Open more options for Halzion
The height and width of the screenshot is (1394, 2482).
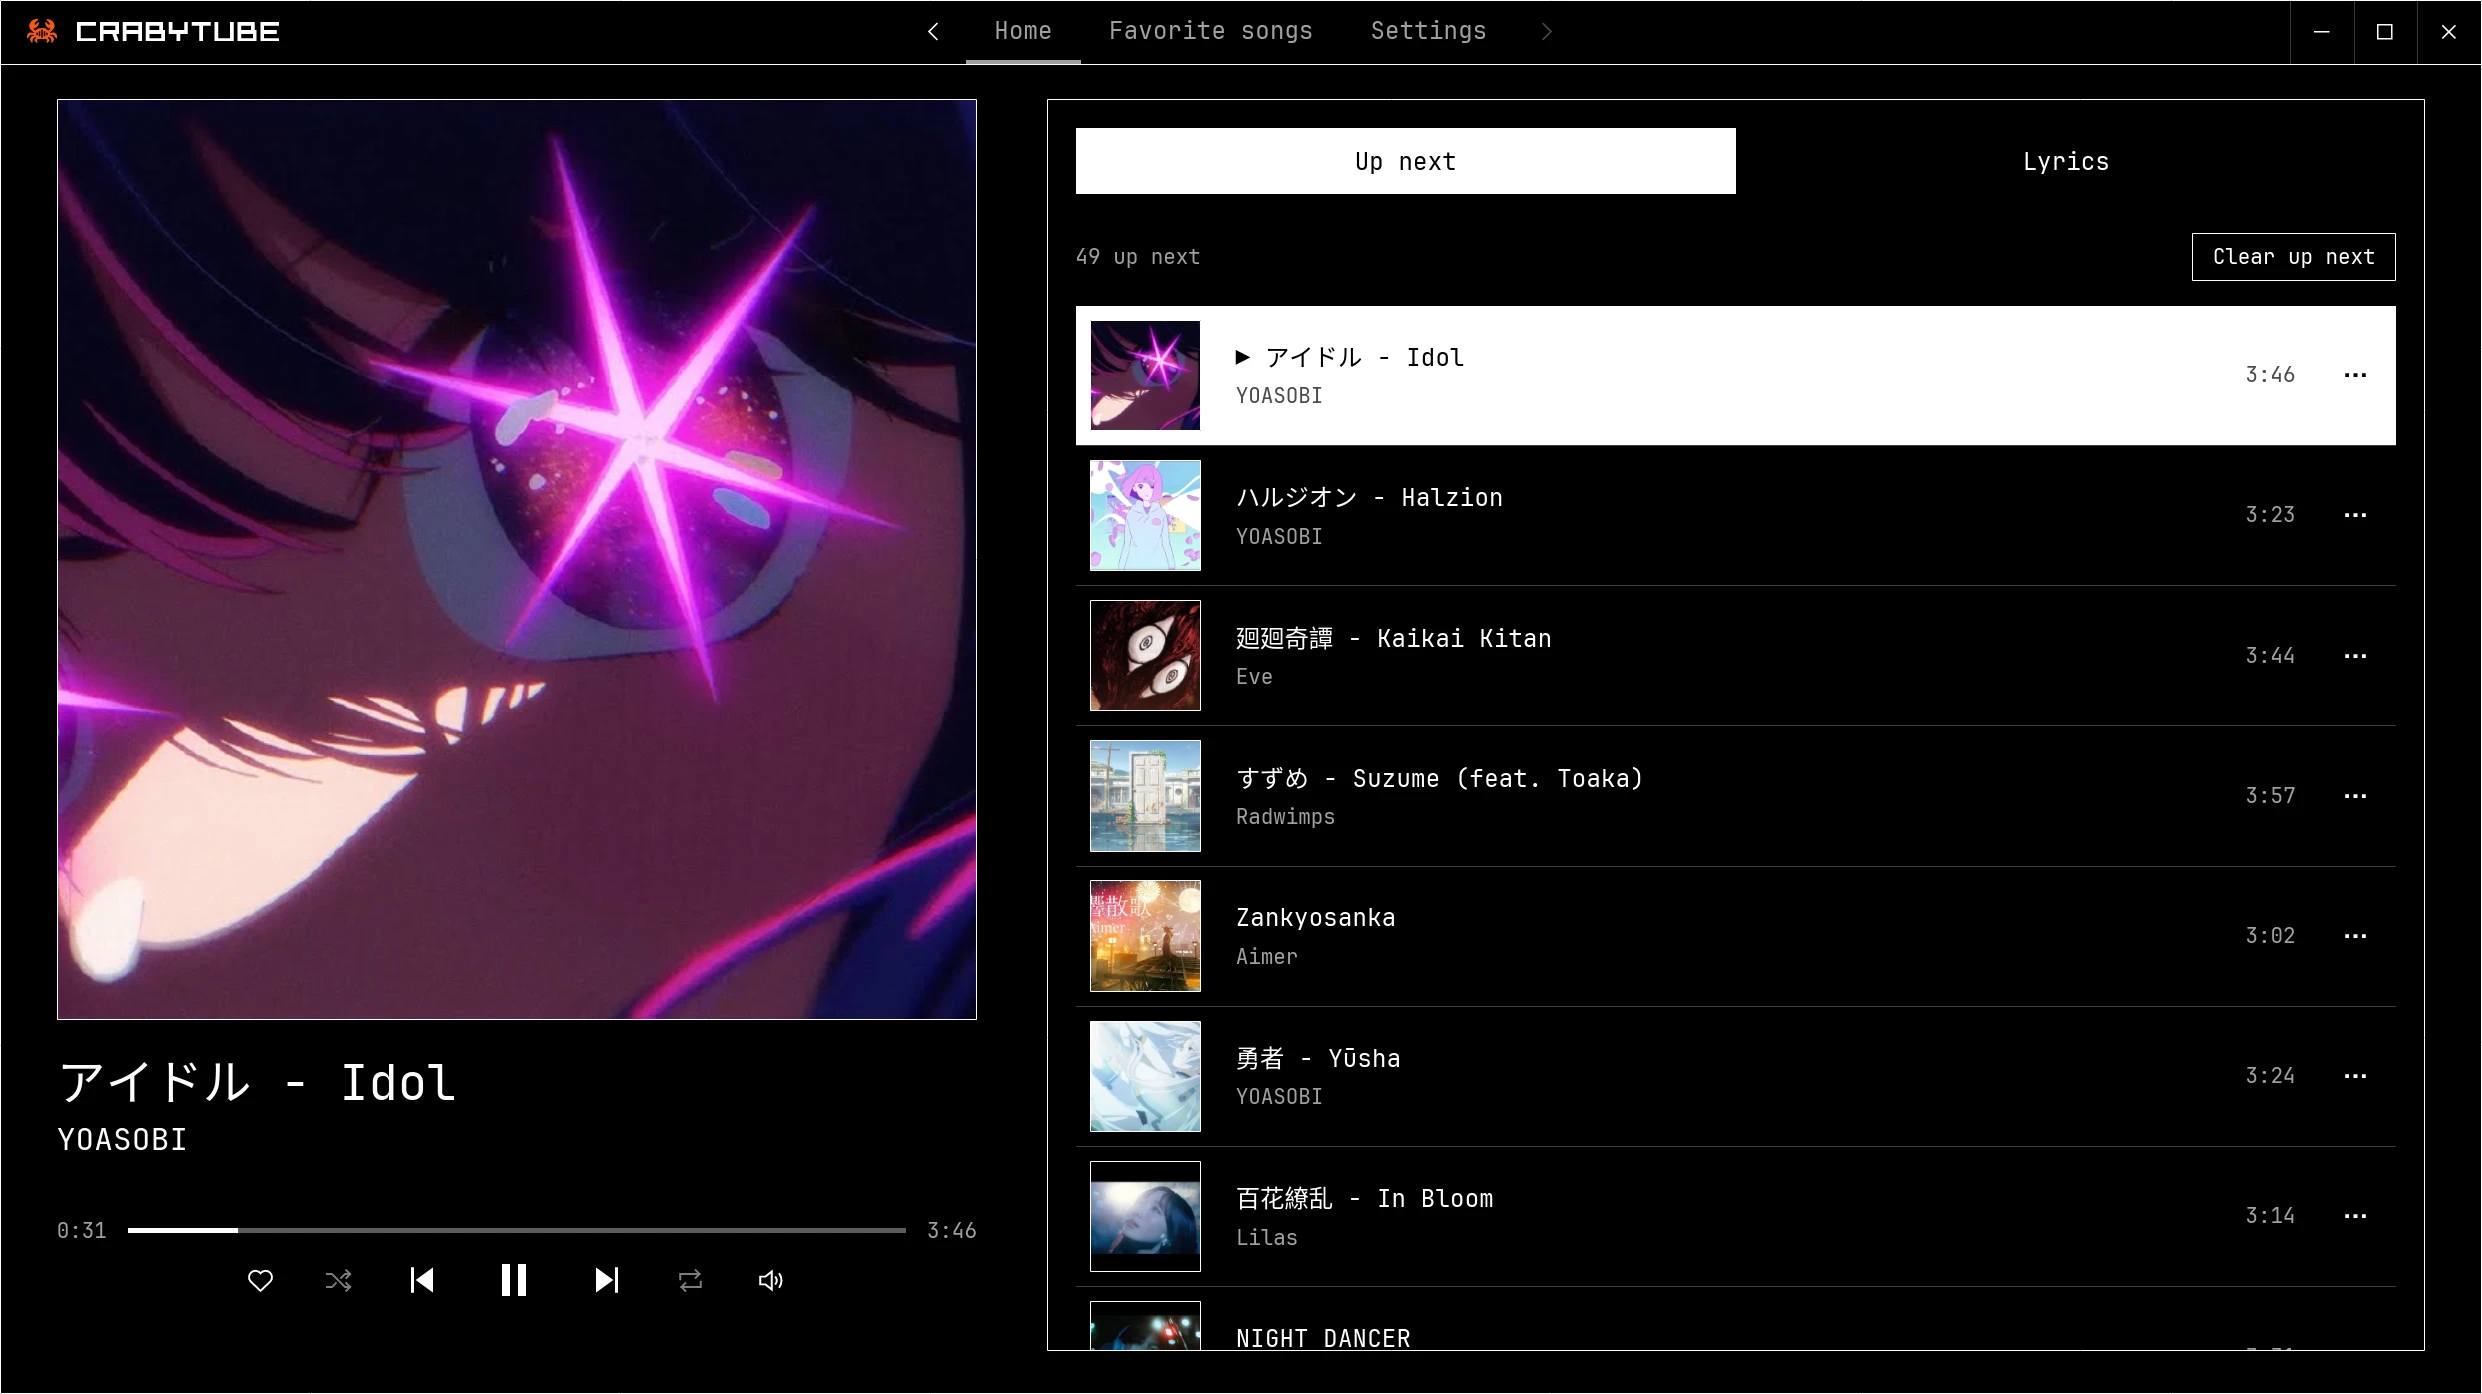point(2355,515)
